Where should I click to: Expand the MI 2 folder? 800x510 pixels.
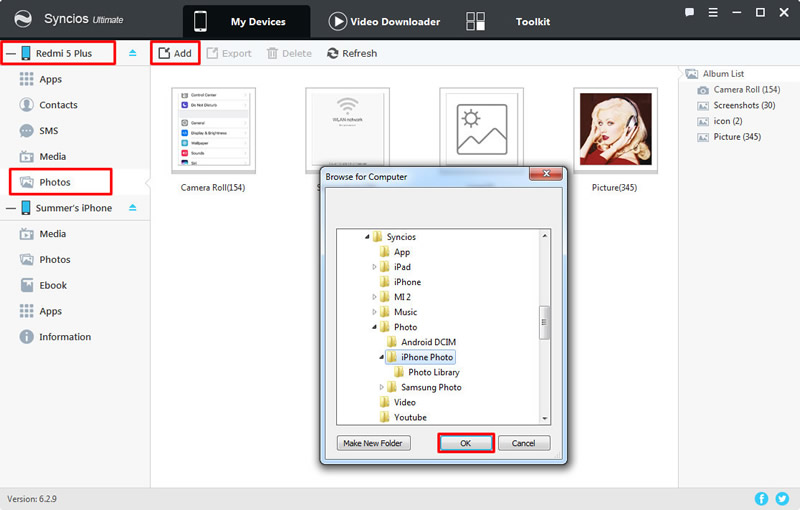[x=374, y=297]
